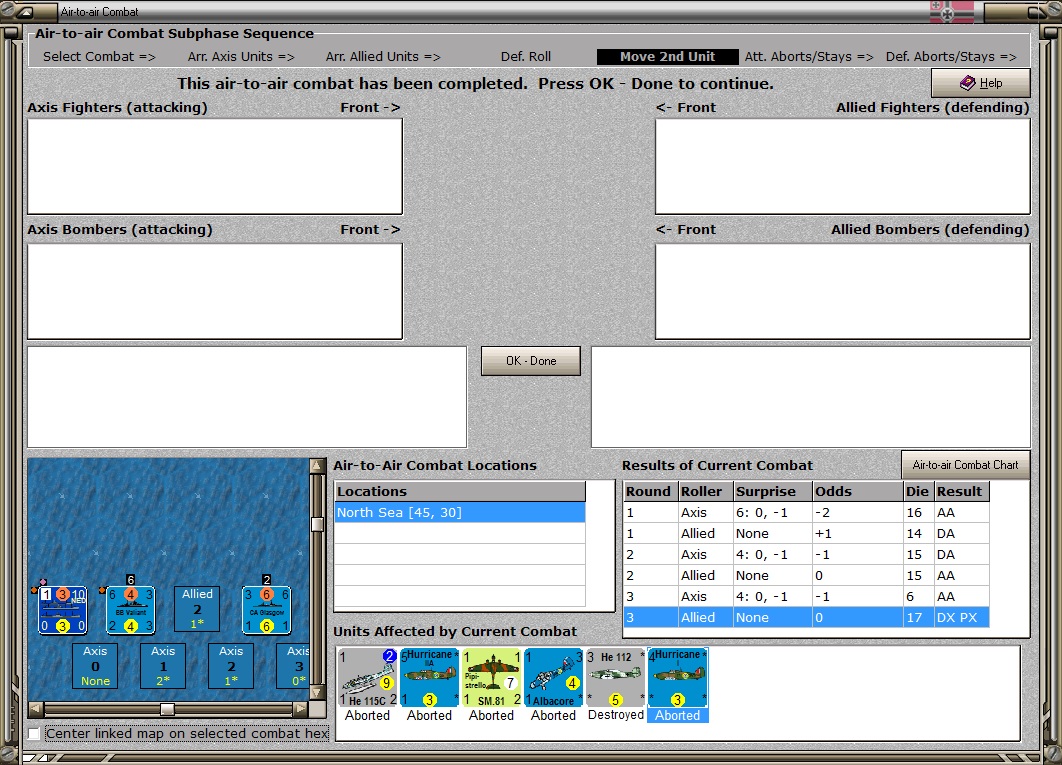Select the Def. Aborts/Stays subphase step
Image resolution: width=1062 pixels, height=765 pixels.
pos(951,57)
